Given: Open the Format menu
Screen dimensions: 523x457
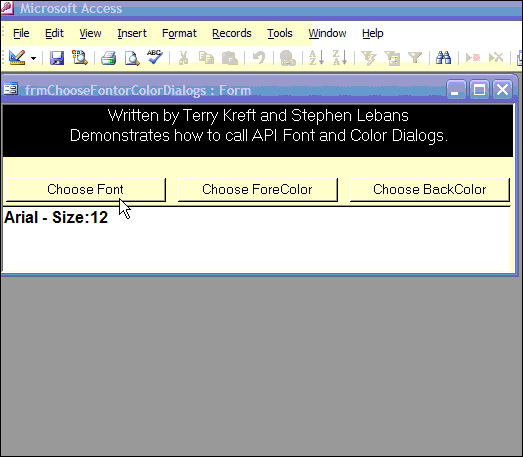Looking at the screenshot, I should tap(179, 33).
